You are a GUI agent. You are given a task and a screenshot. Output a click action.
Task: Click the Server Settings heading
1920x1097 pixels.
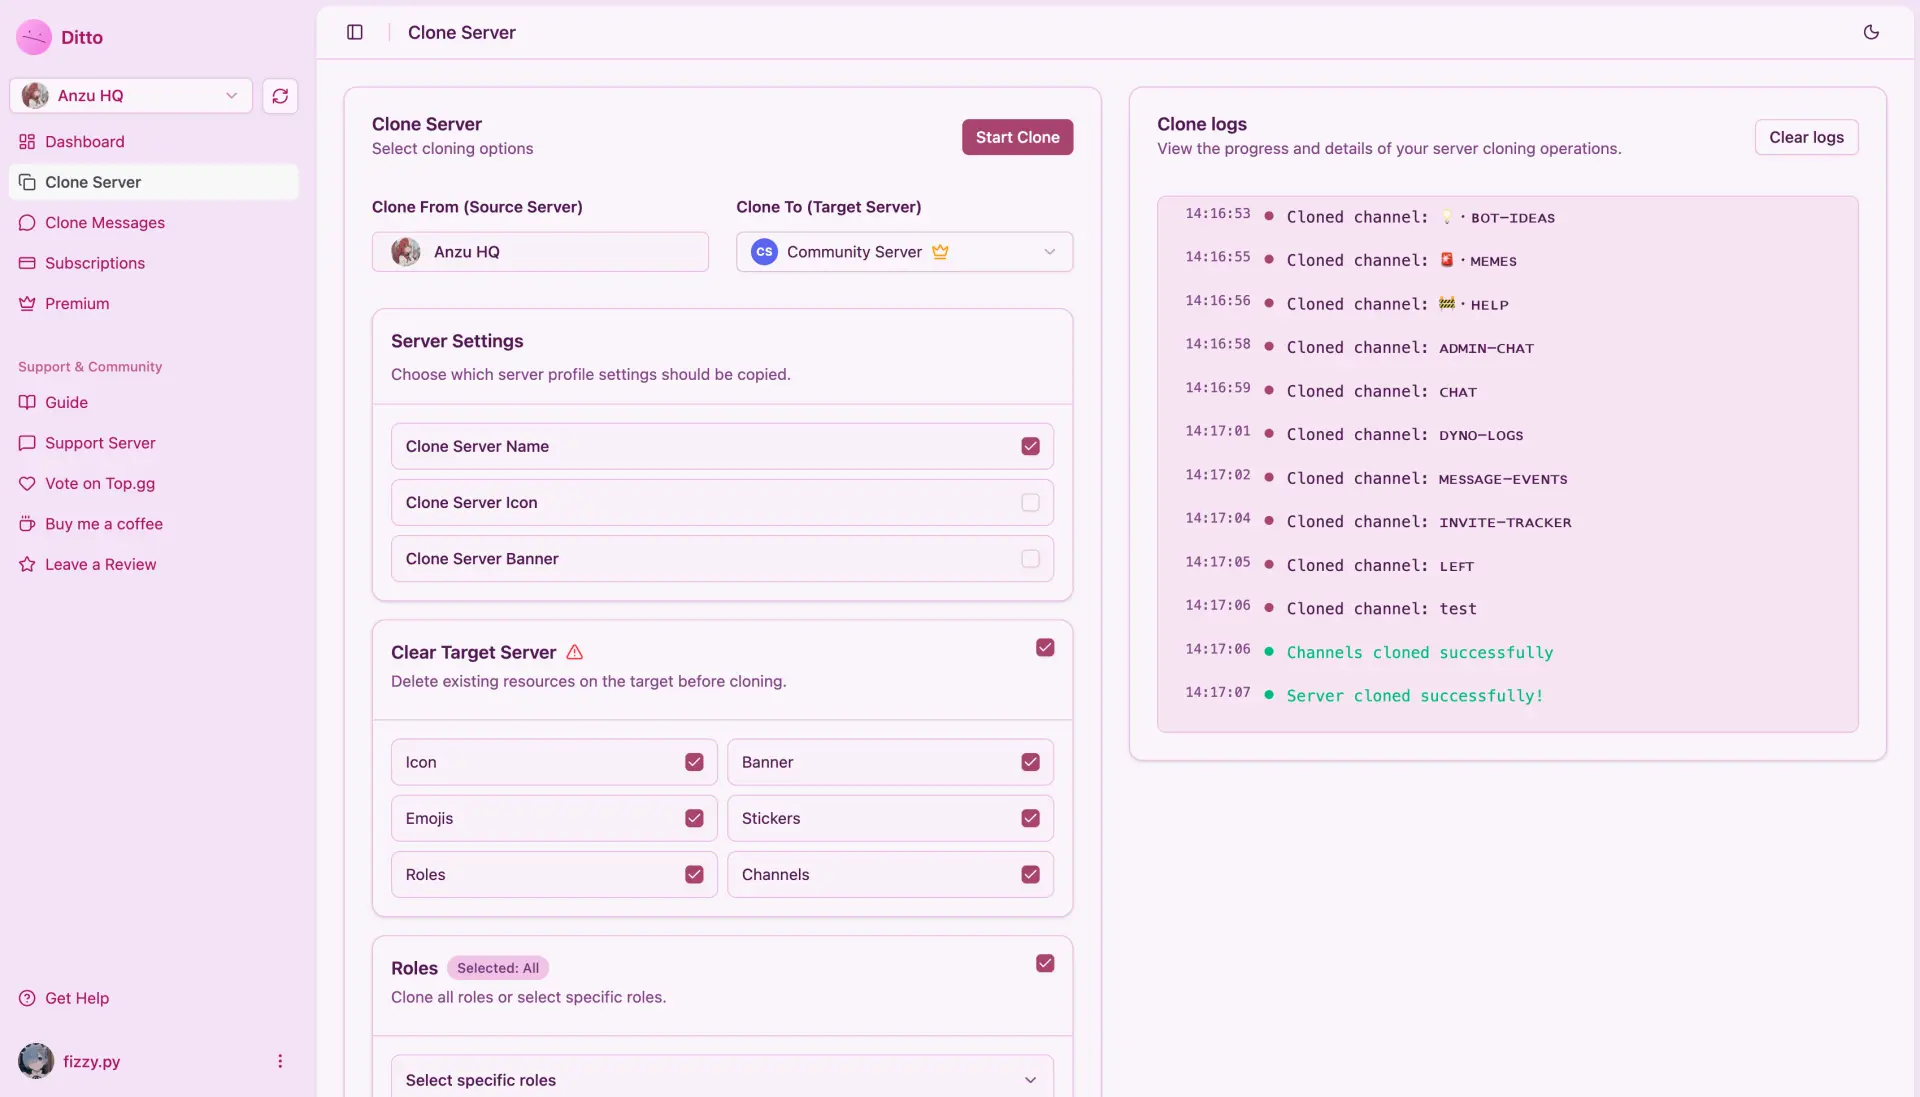coord(457,341)
